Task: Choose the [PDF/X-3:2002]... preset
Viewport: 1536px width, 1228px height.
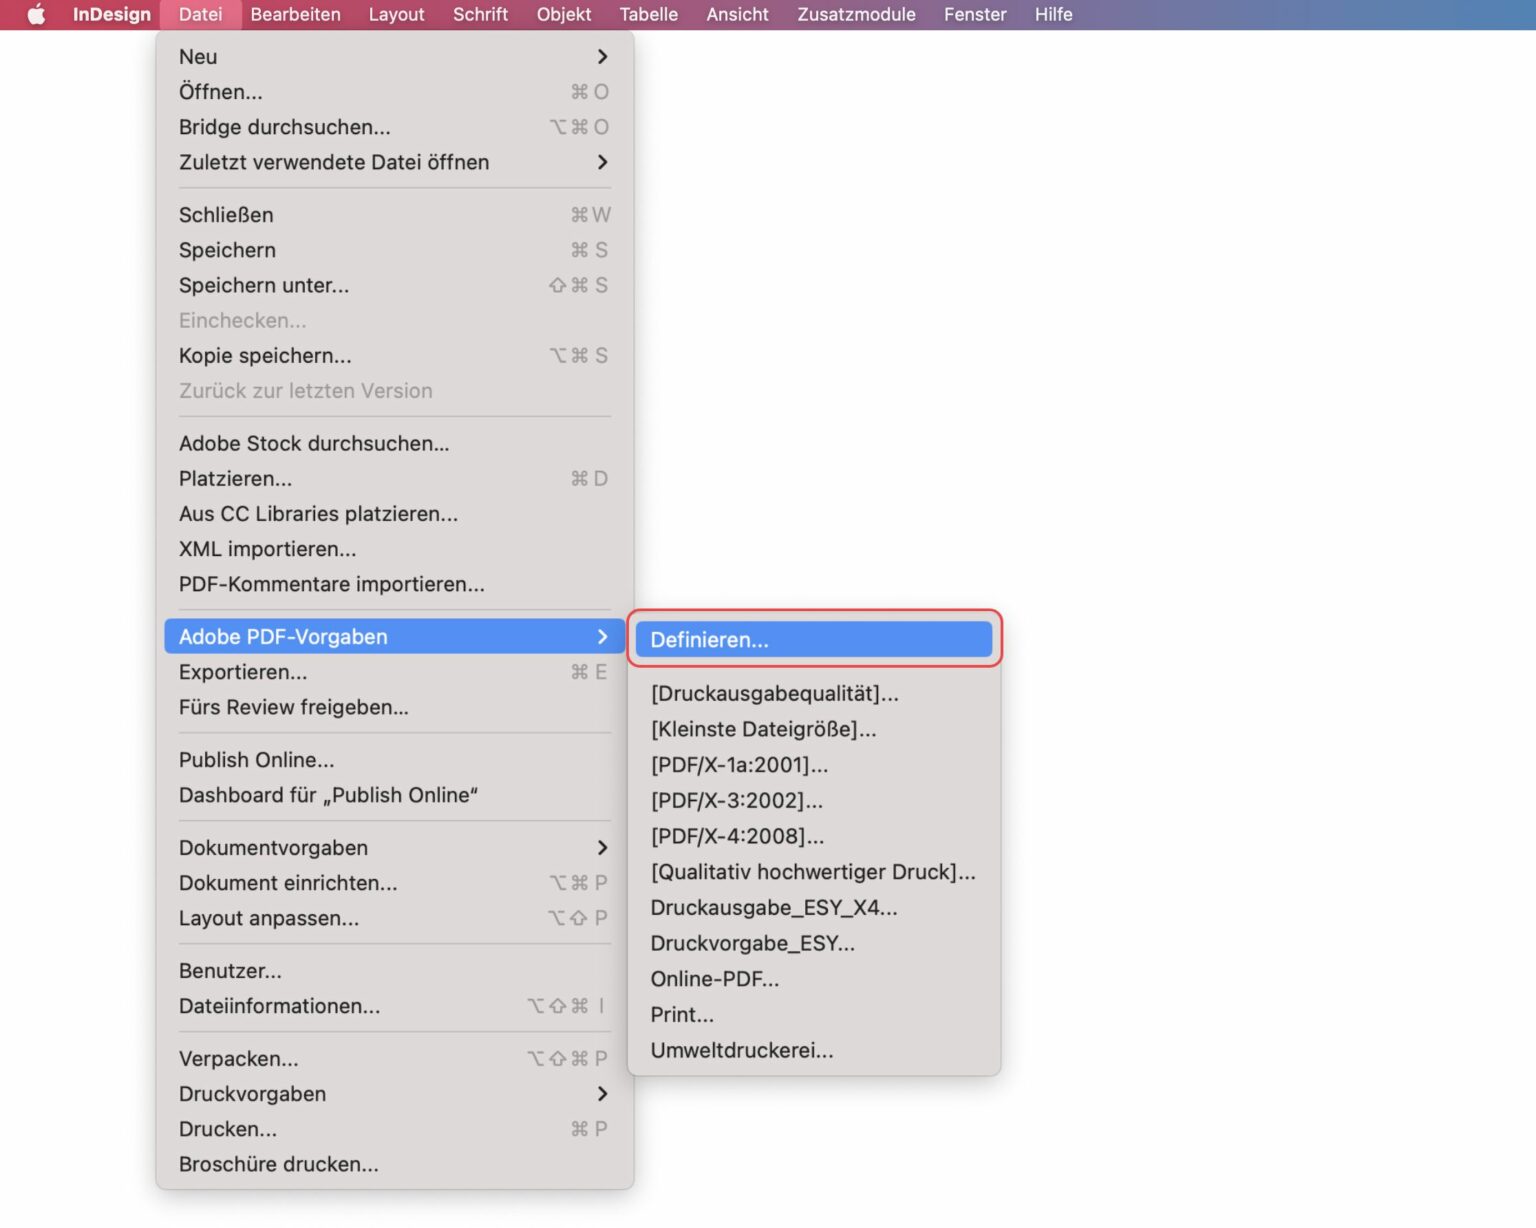Action: [814, 801]
